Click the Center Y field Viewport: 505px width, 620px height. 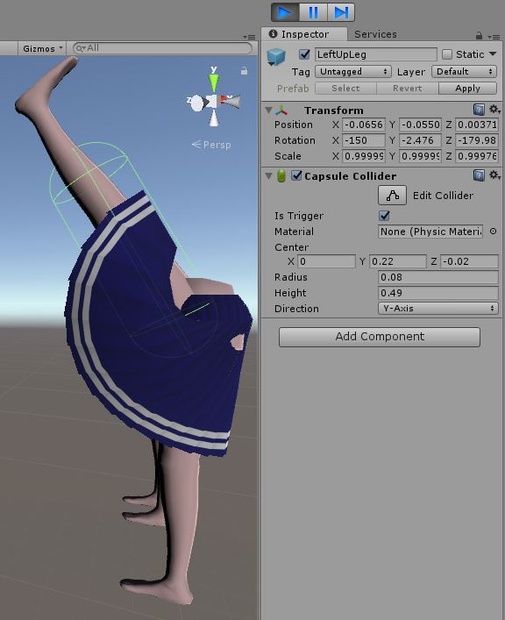397,261
